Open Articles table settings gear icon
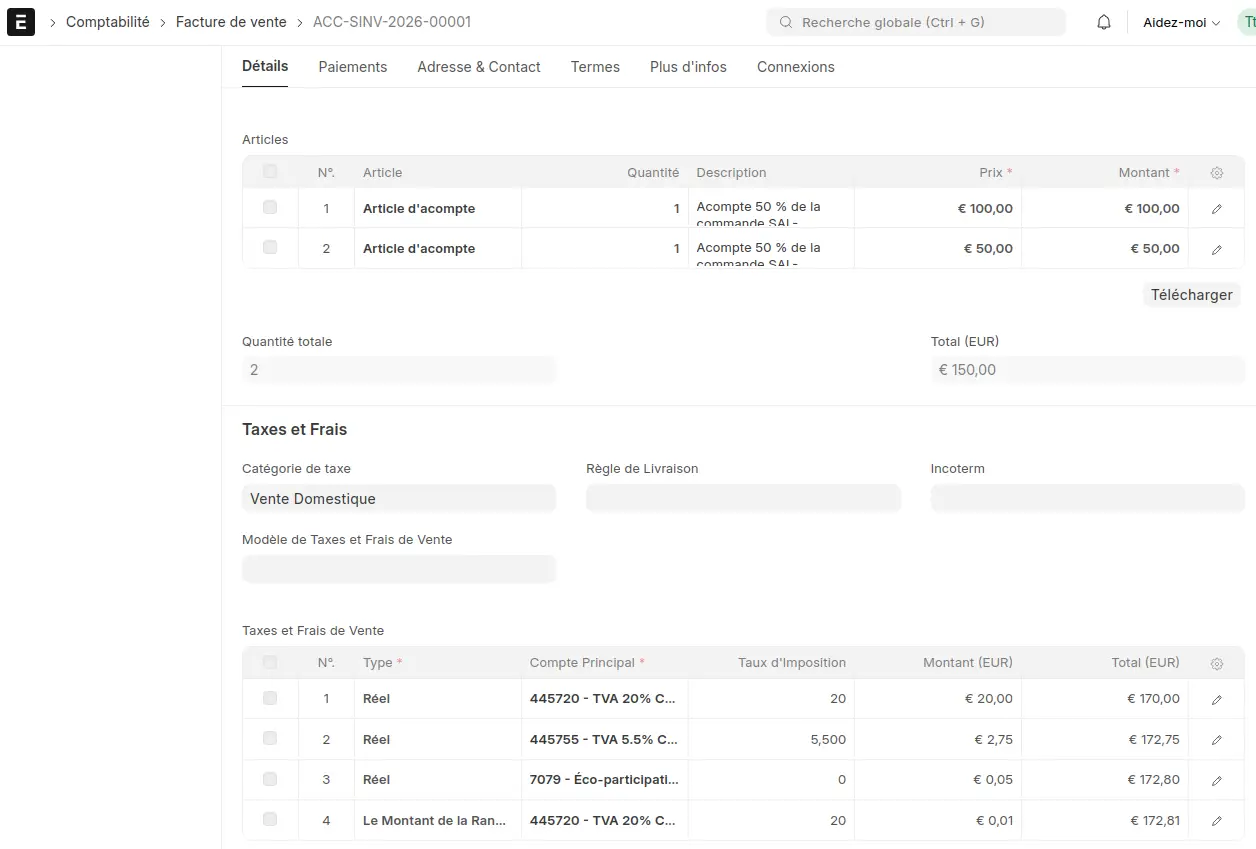Viewport: 1256px width, 849px height. [x=1217, y=173]
